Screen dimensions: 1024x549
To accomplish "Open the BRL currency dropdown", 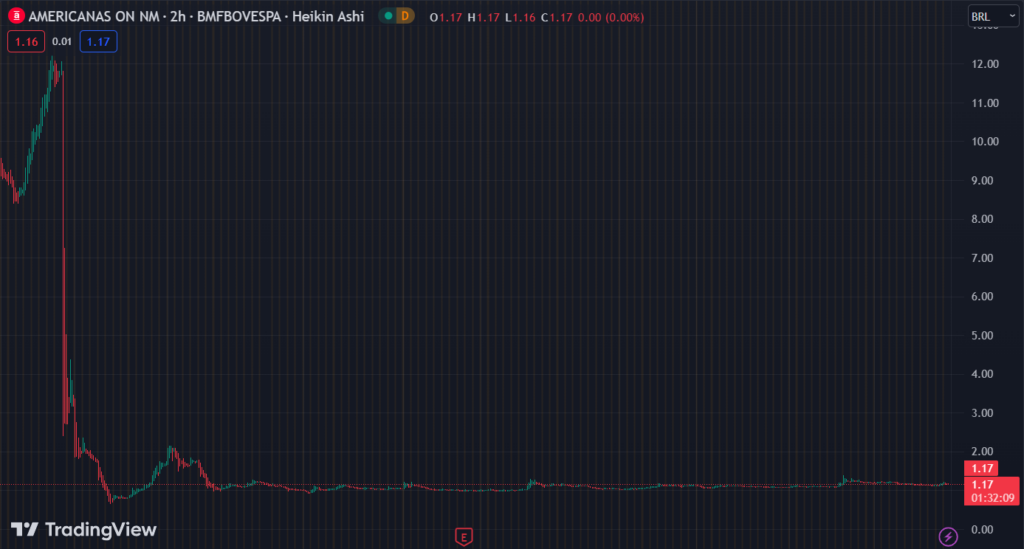I will coord(993,17).
